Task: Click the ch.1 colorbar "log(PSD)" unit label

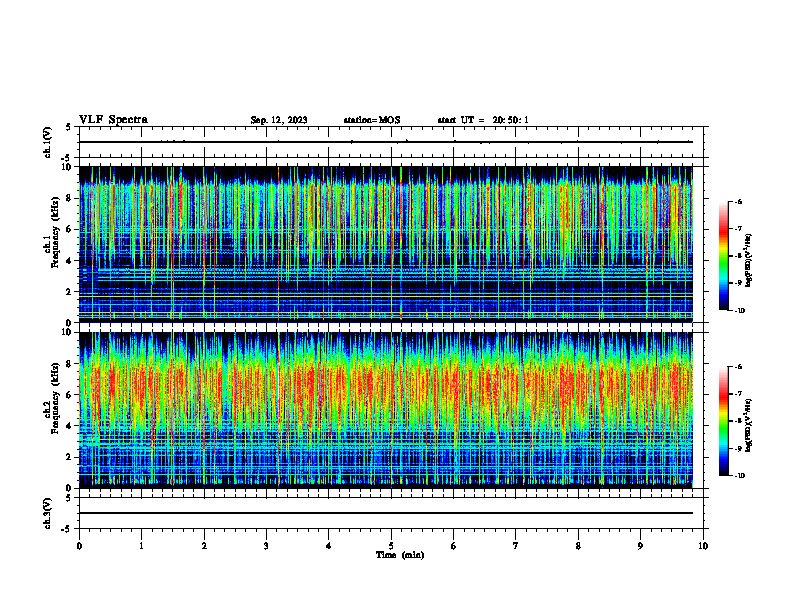Action: point(749,261)
